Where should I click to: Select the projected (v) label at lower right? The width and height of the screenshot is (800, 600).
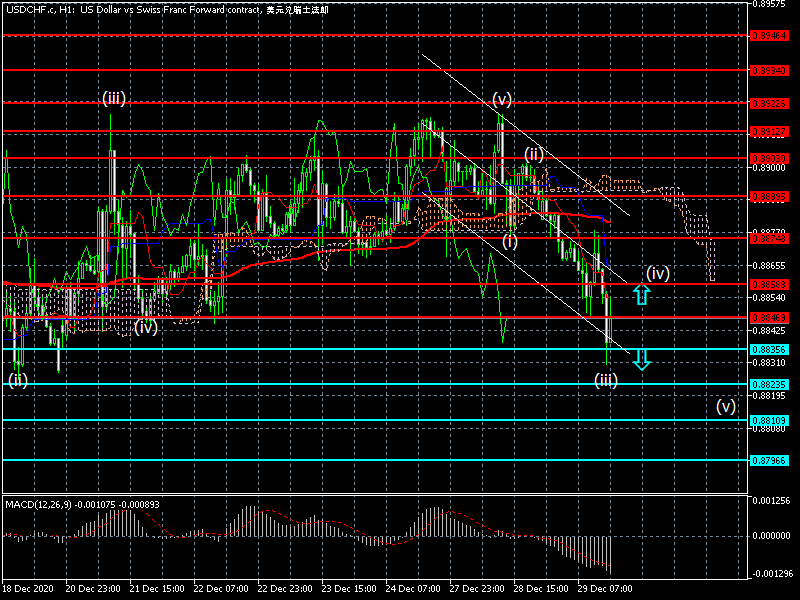pos(725,407)
